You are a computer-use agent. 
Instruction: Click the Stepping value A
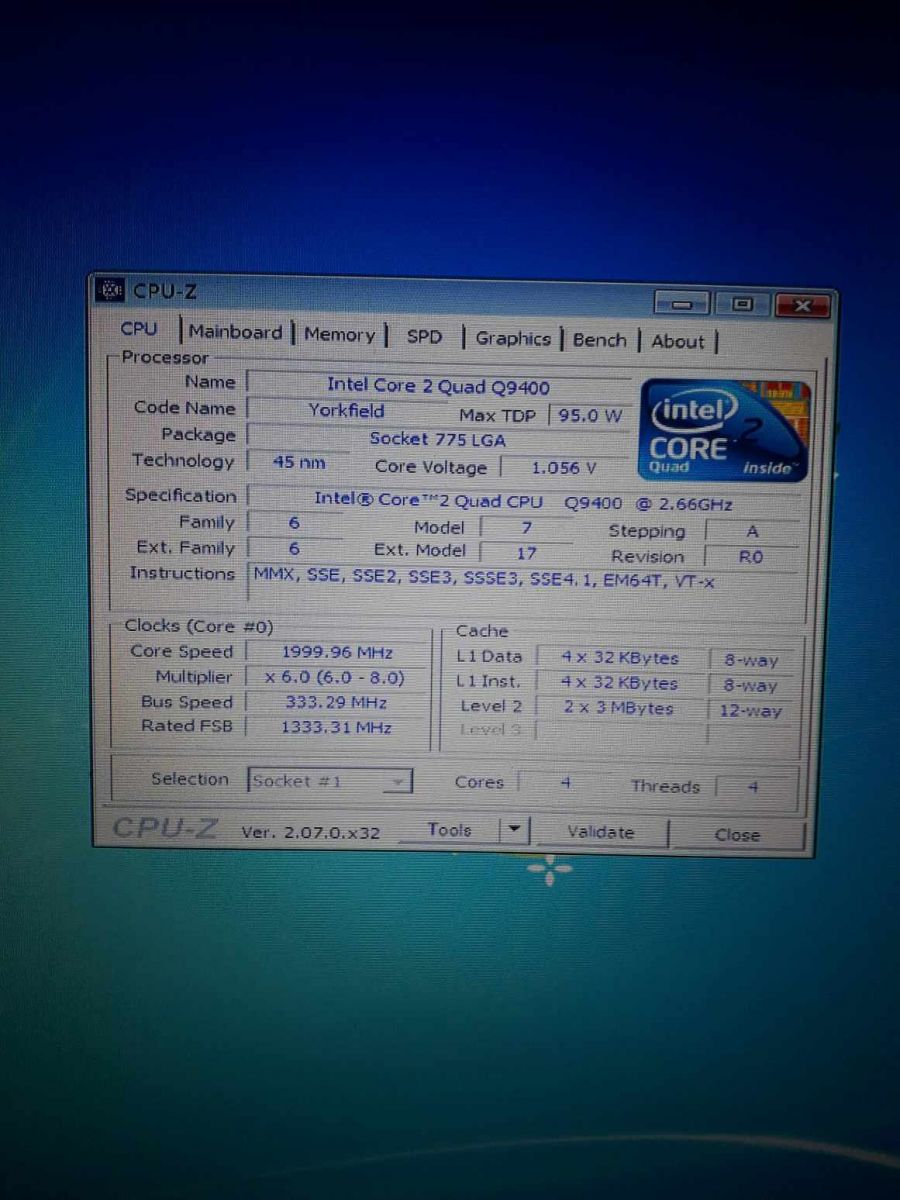[753, 532]
